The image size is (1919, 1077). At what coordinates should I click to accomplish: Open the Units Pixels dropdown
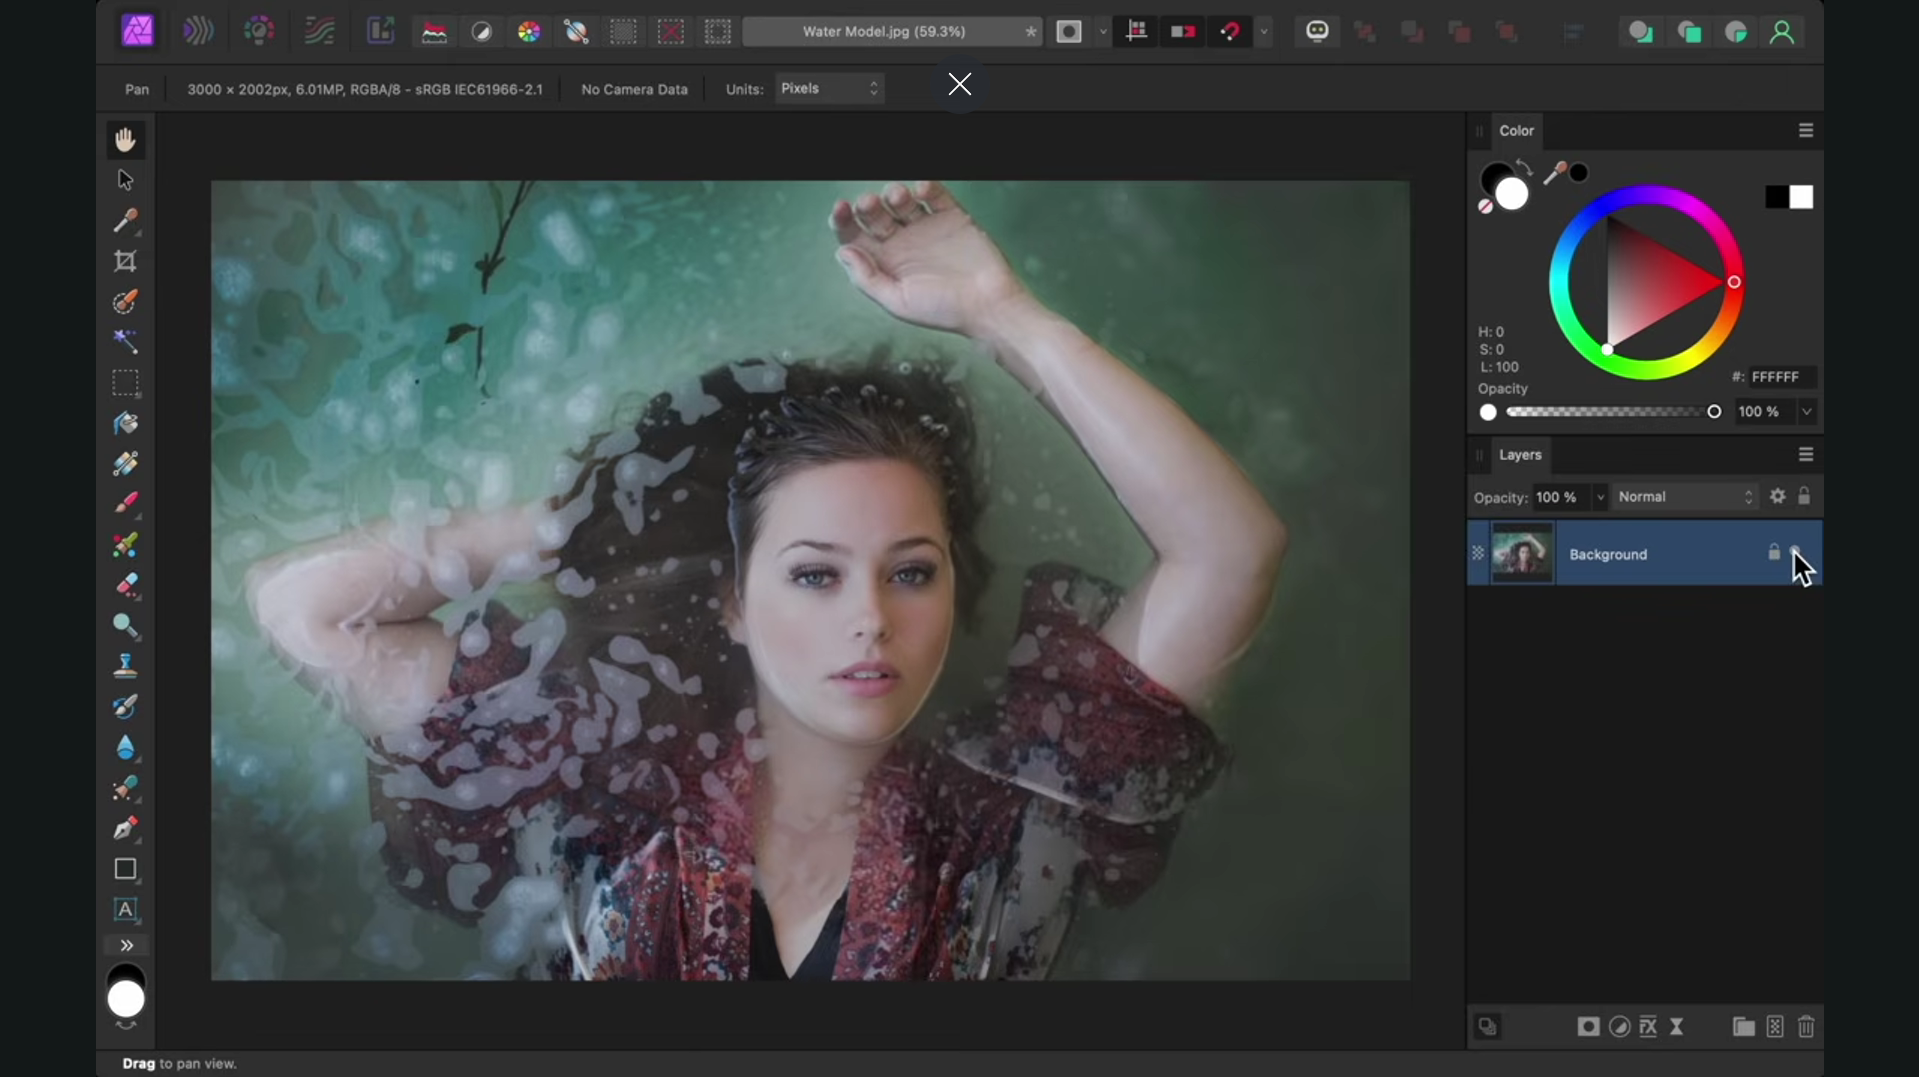point(830,88)
